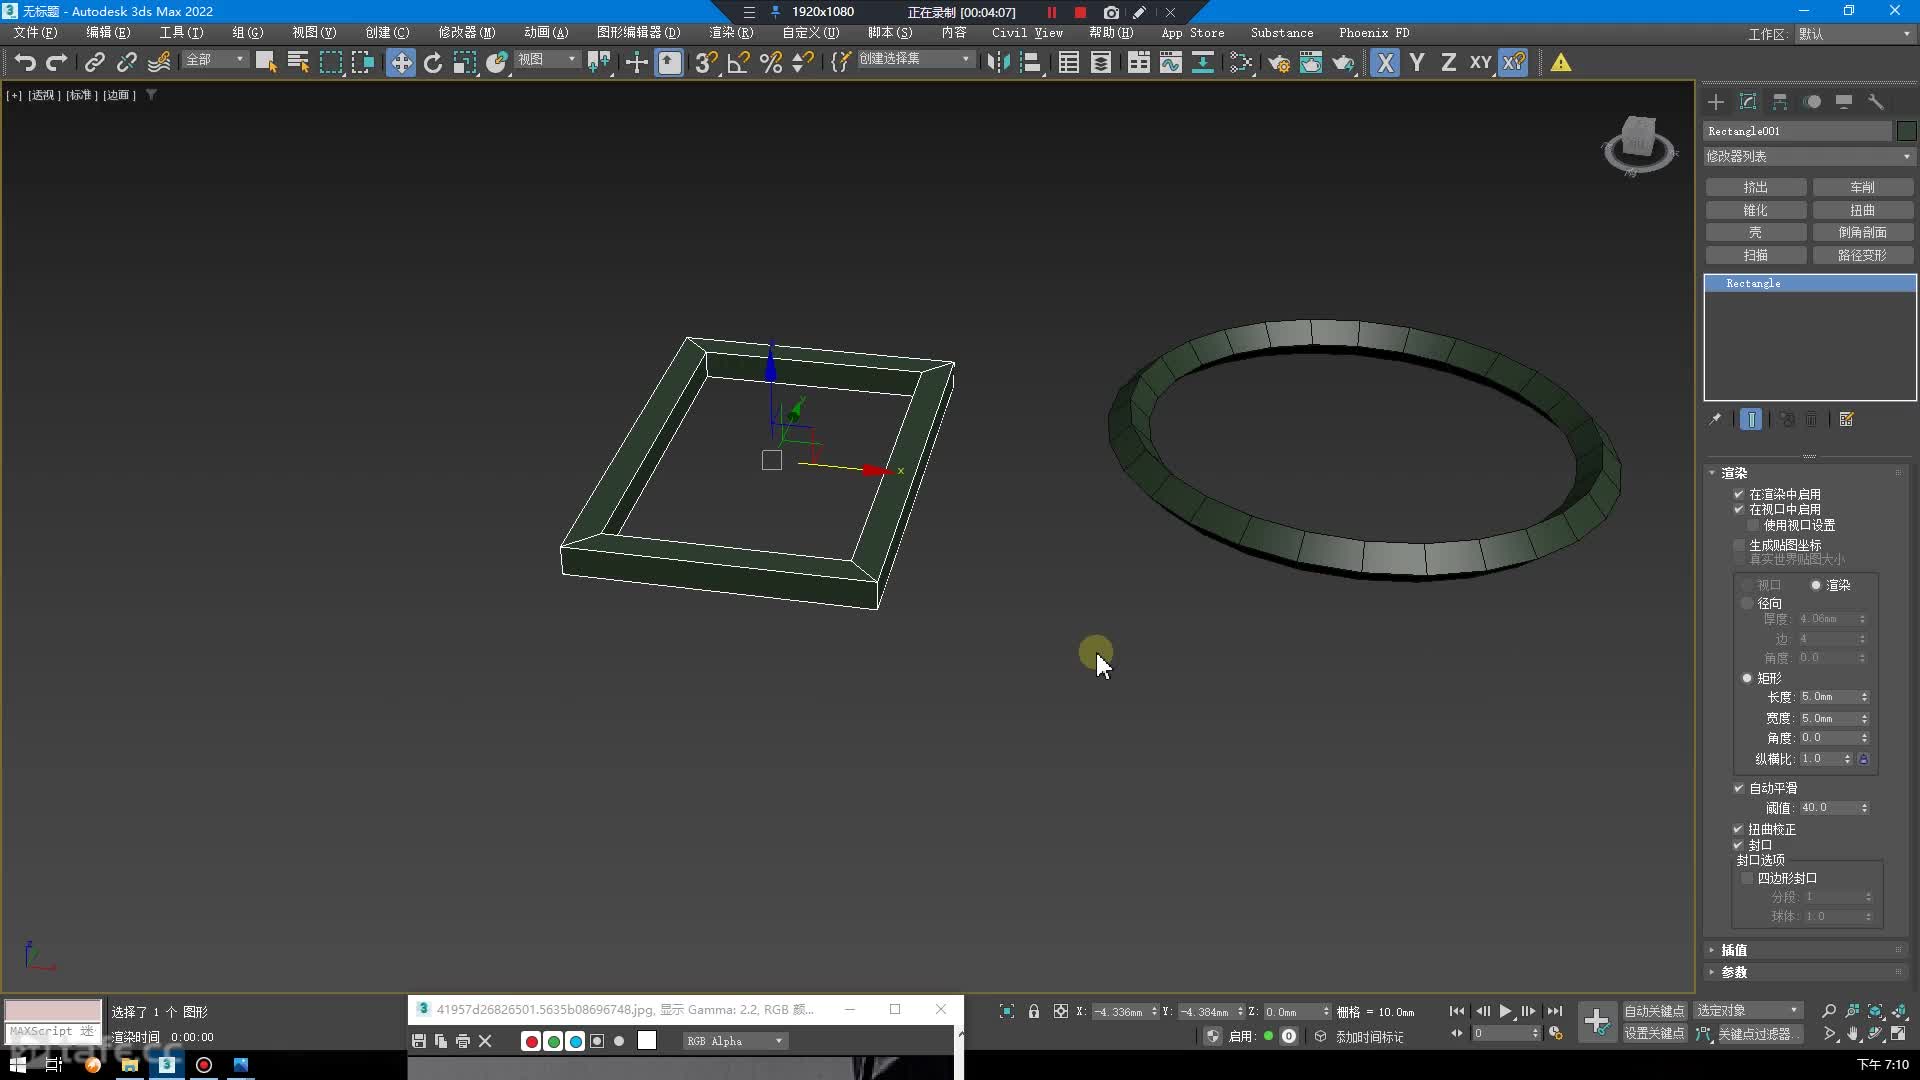1920x1080 pixels.
Task: Toggle the 自动平滑 checkbox
Action: click(1739, 788)
